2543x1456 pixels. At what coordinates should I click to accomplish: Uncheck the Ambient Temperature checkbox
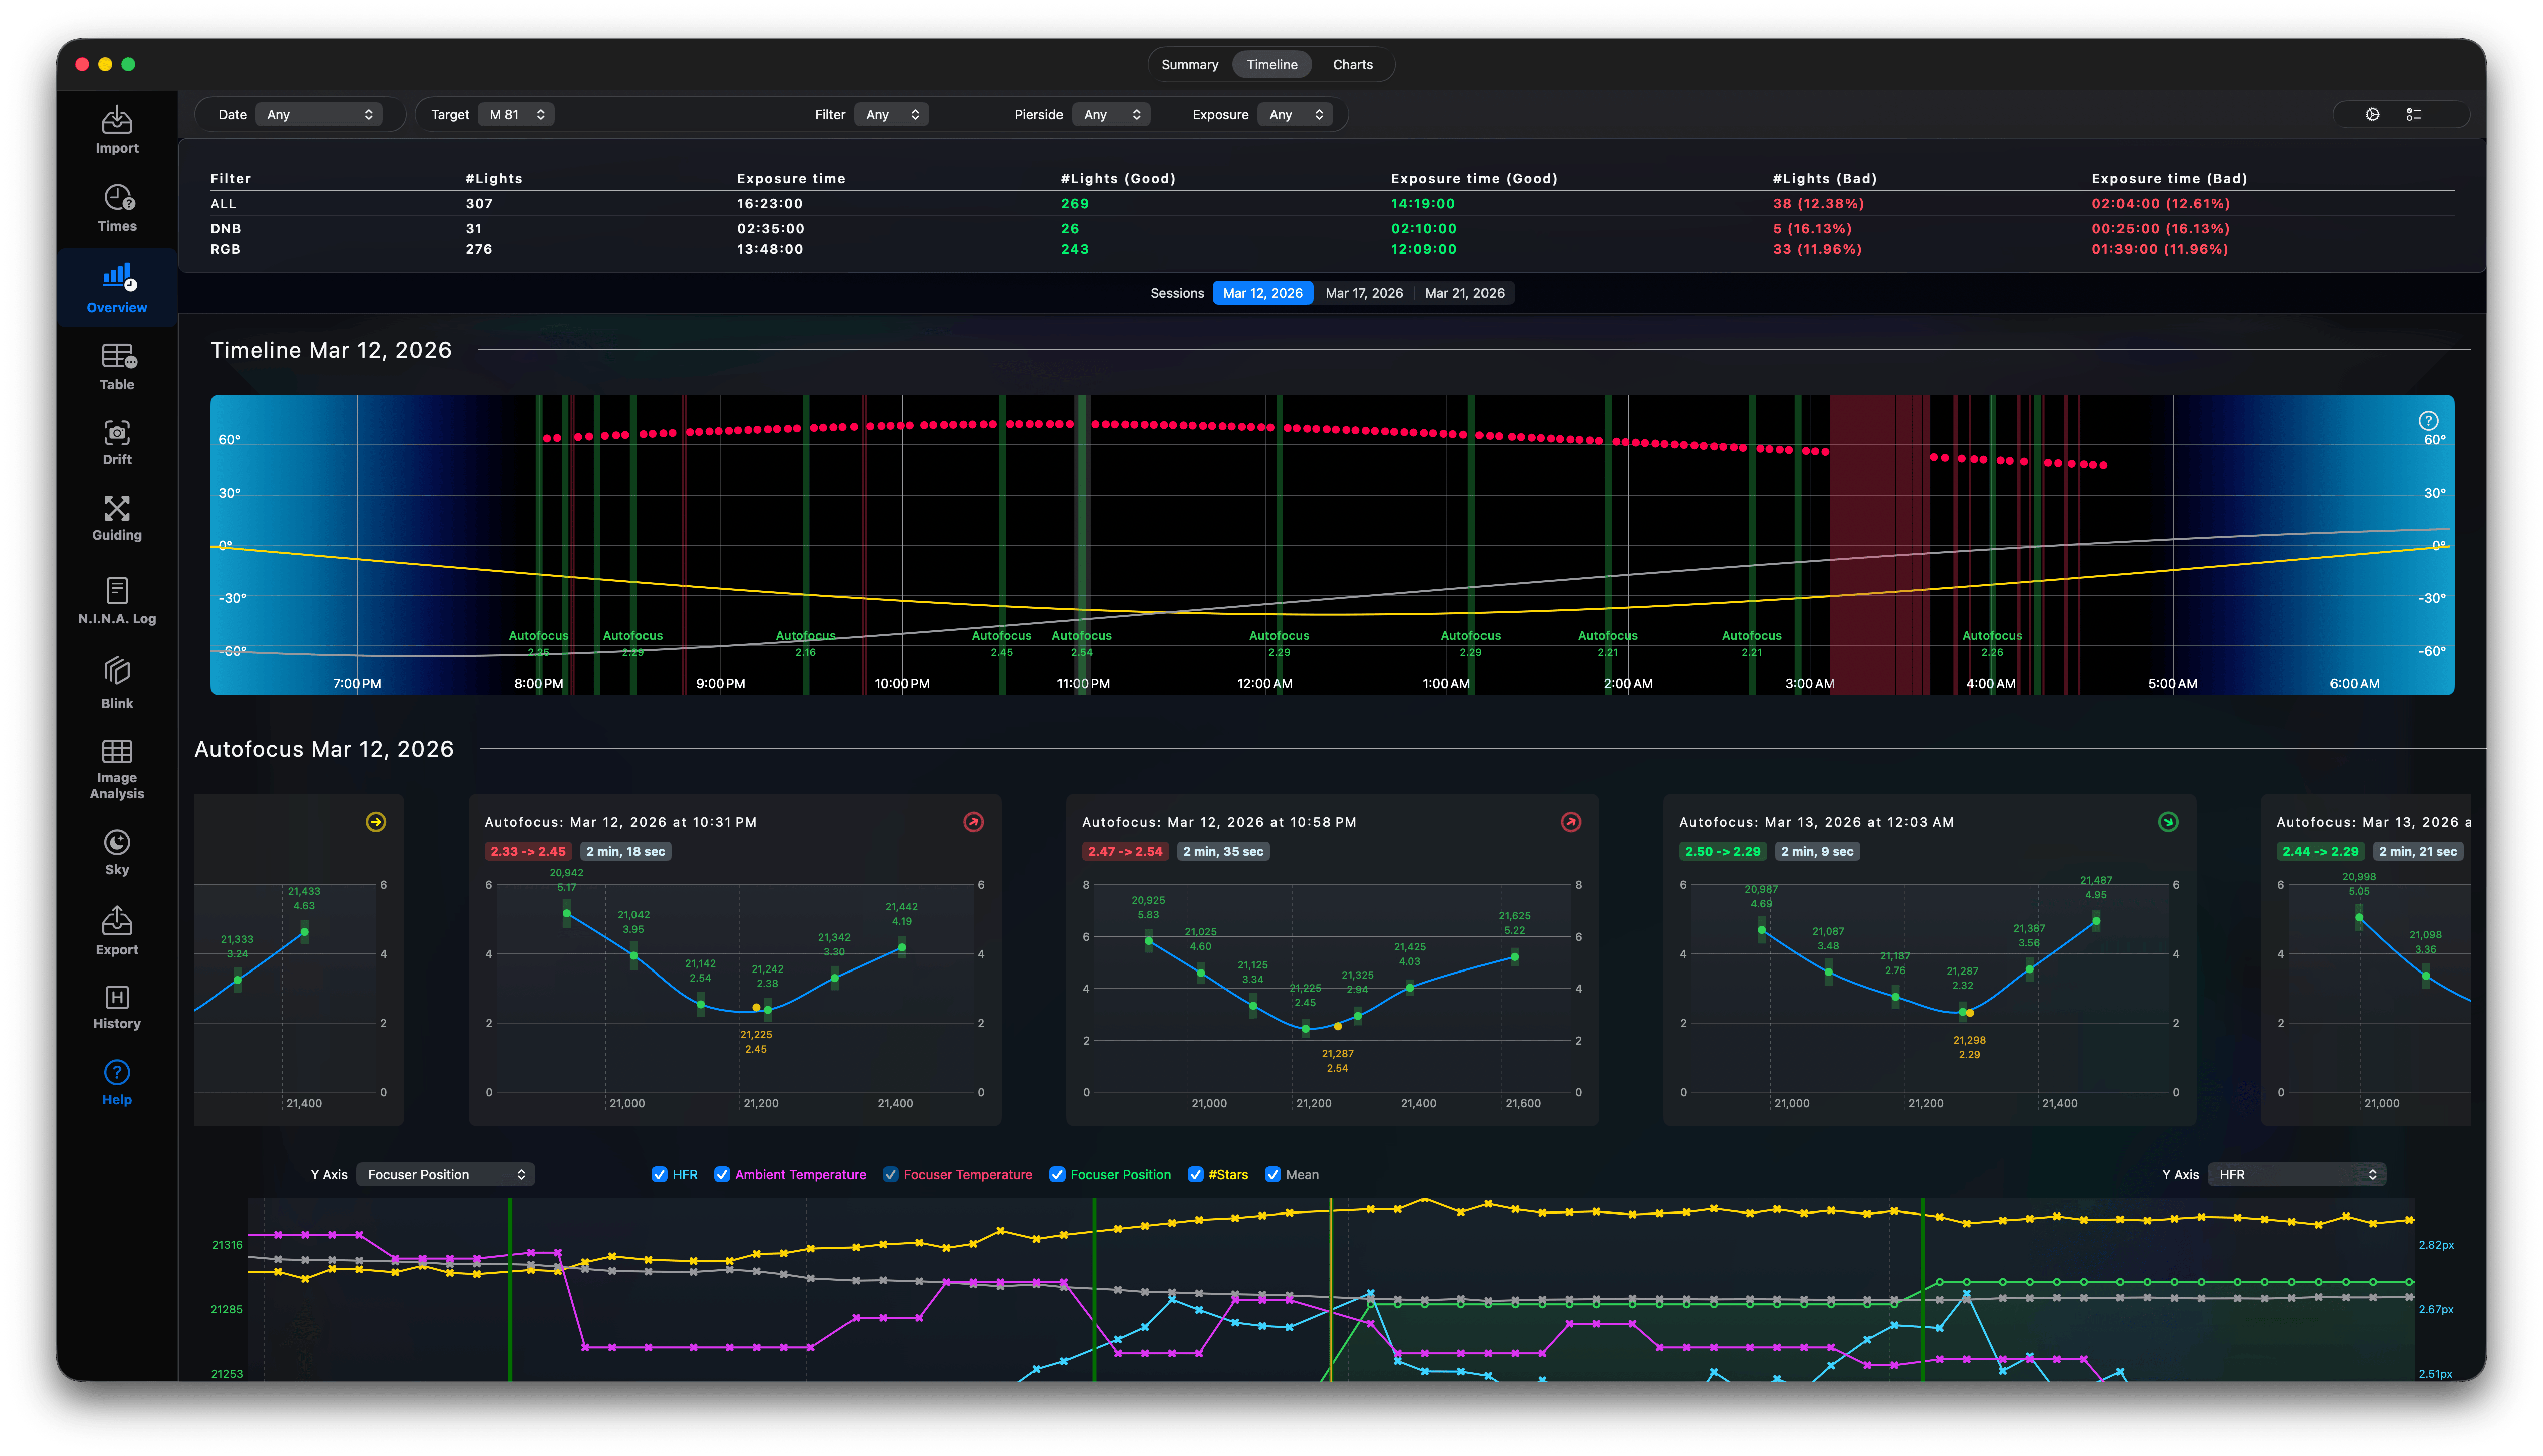coord(721,1174)
